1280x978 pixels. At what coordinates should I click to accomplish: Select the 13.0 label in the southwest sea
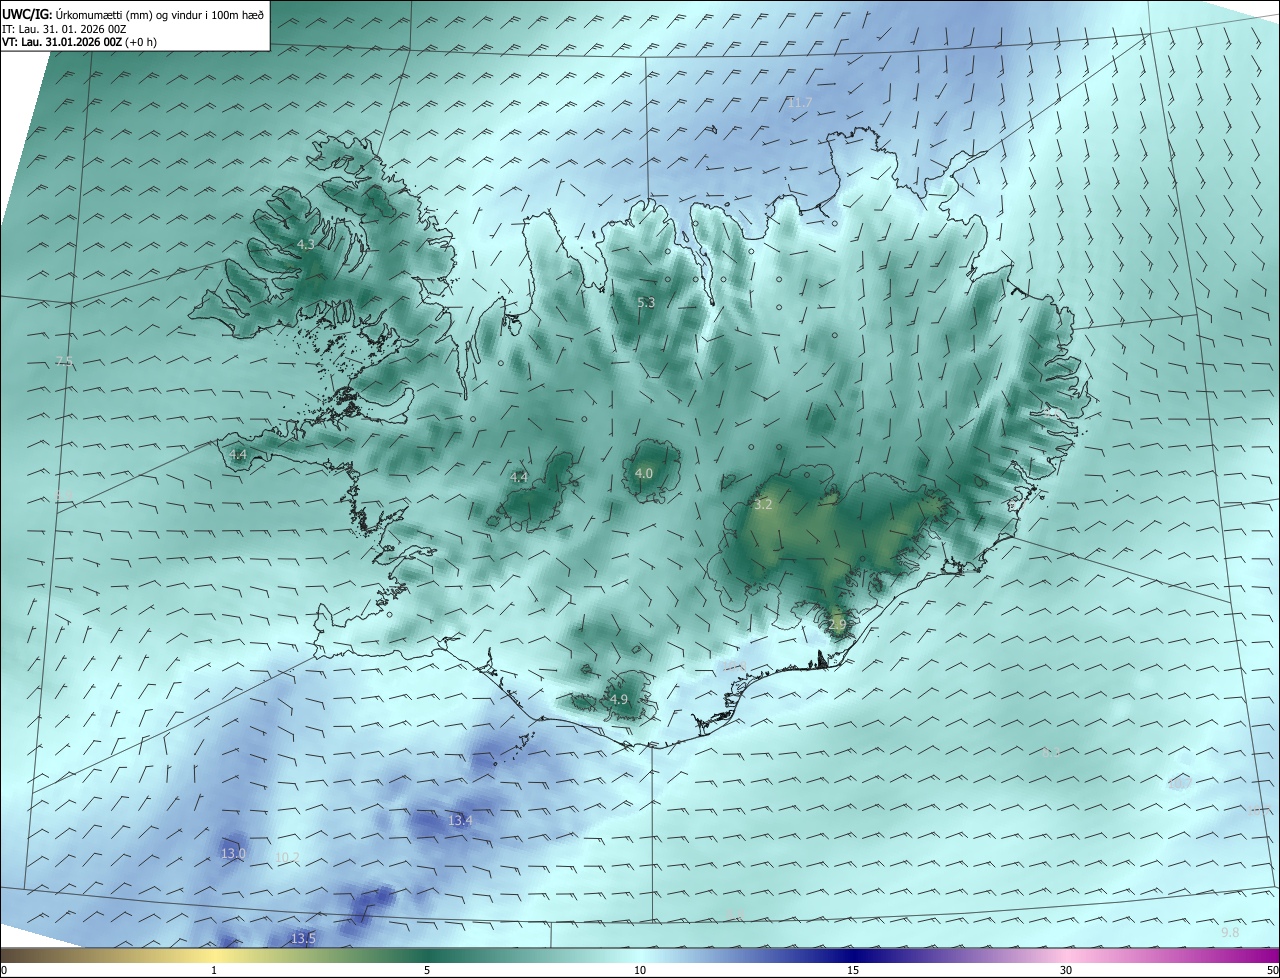pyautogui.click(x=233, y=853)
